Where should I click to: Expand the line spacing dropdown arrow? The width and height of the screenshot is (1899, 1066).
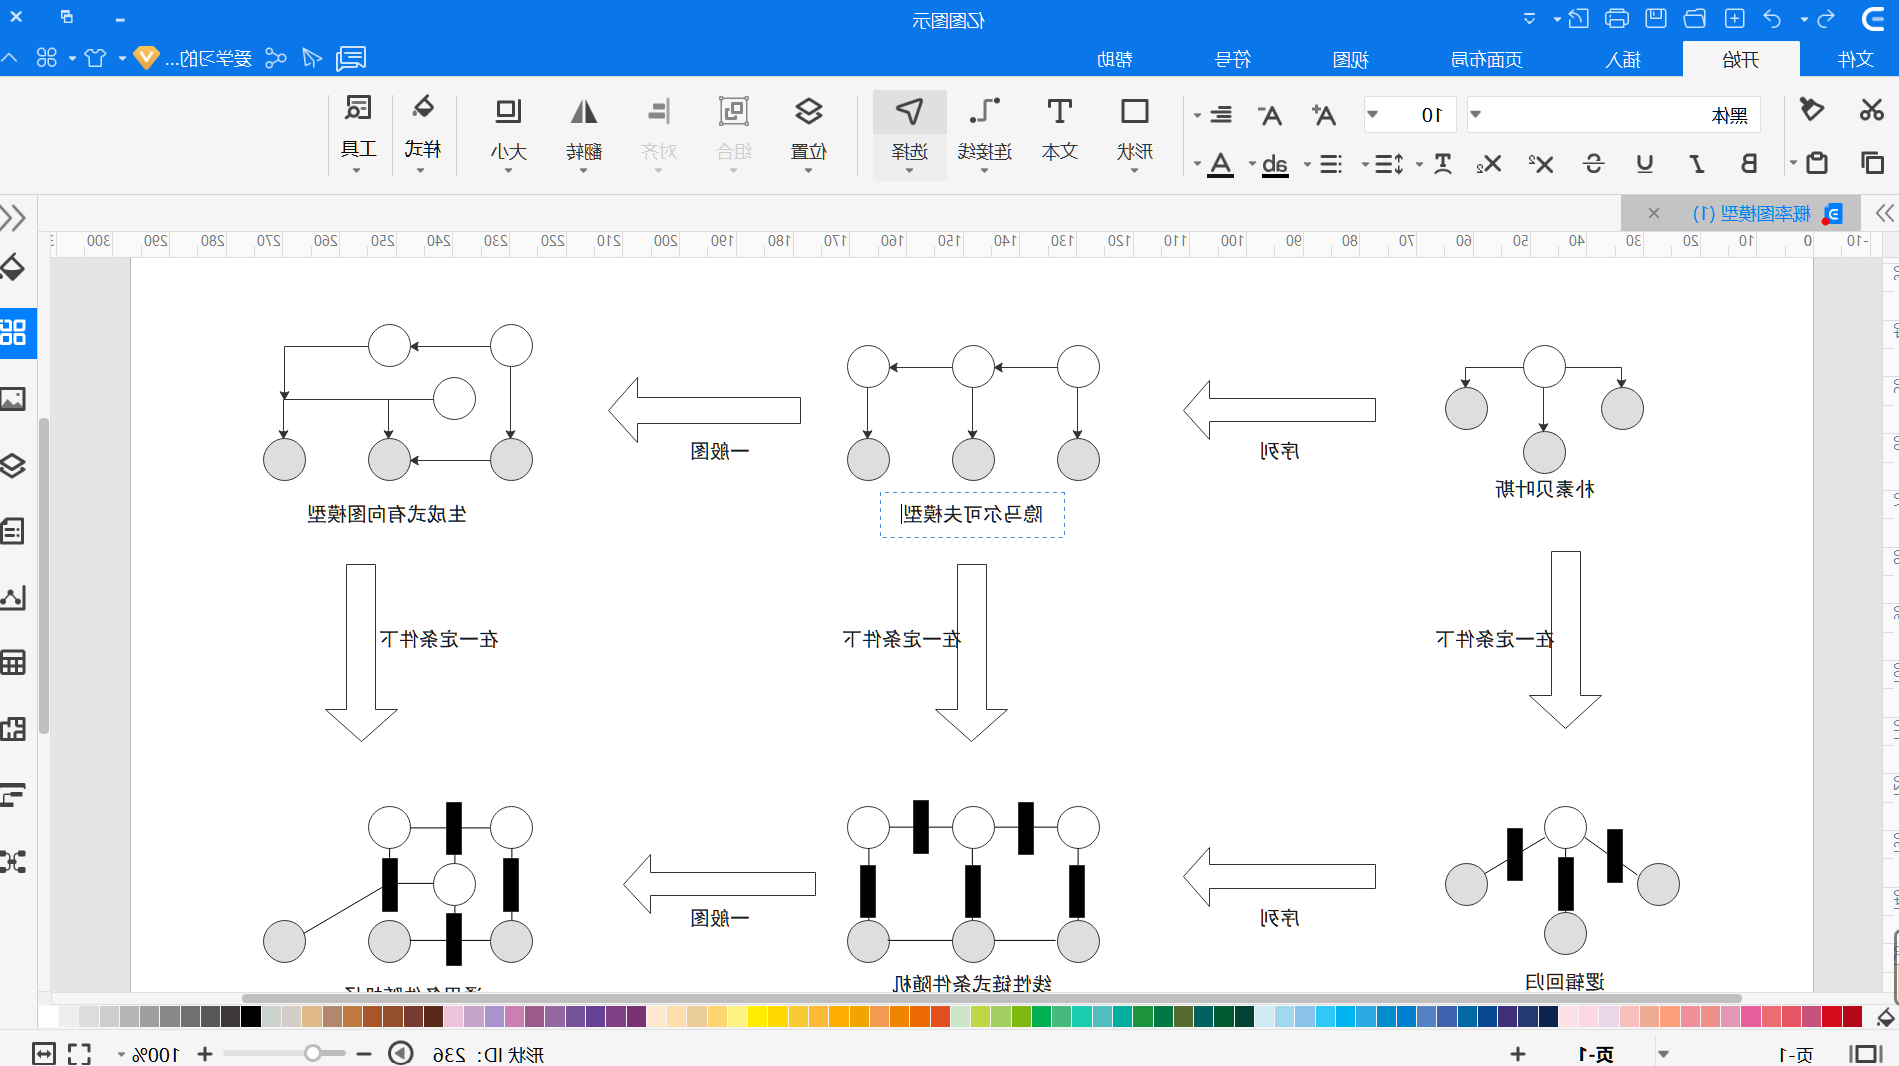coord(1365,164)
